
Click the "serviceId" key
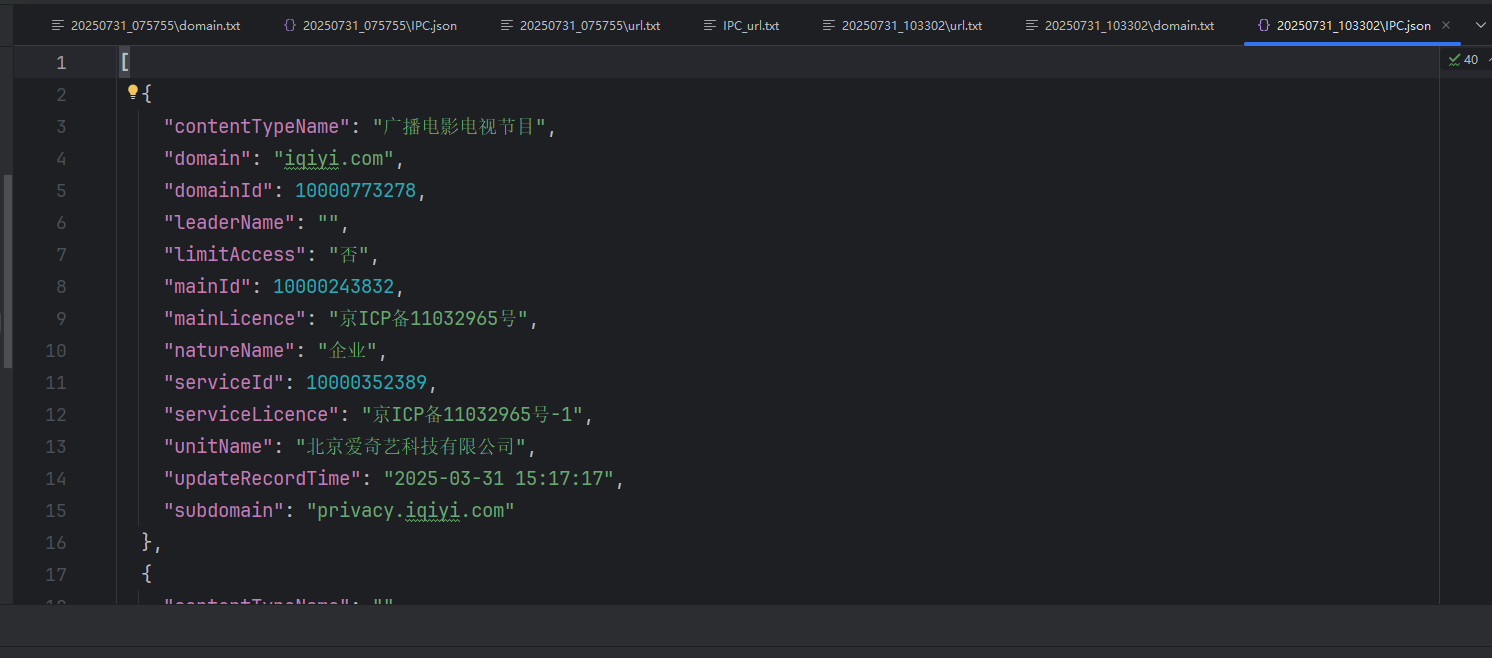[x=224, y=382]
